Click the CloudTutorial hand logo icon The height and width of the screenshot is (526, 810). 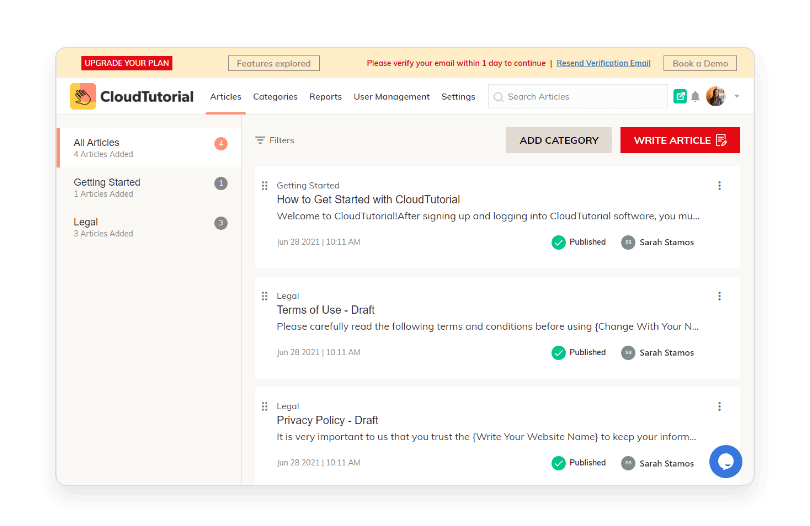pos(83,96)
